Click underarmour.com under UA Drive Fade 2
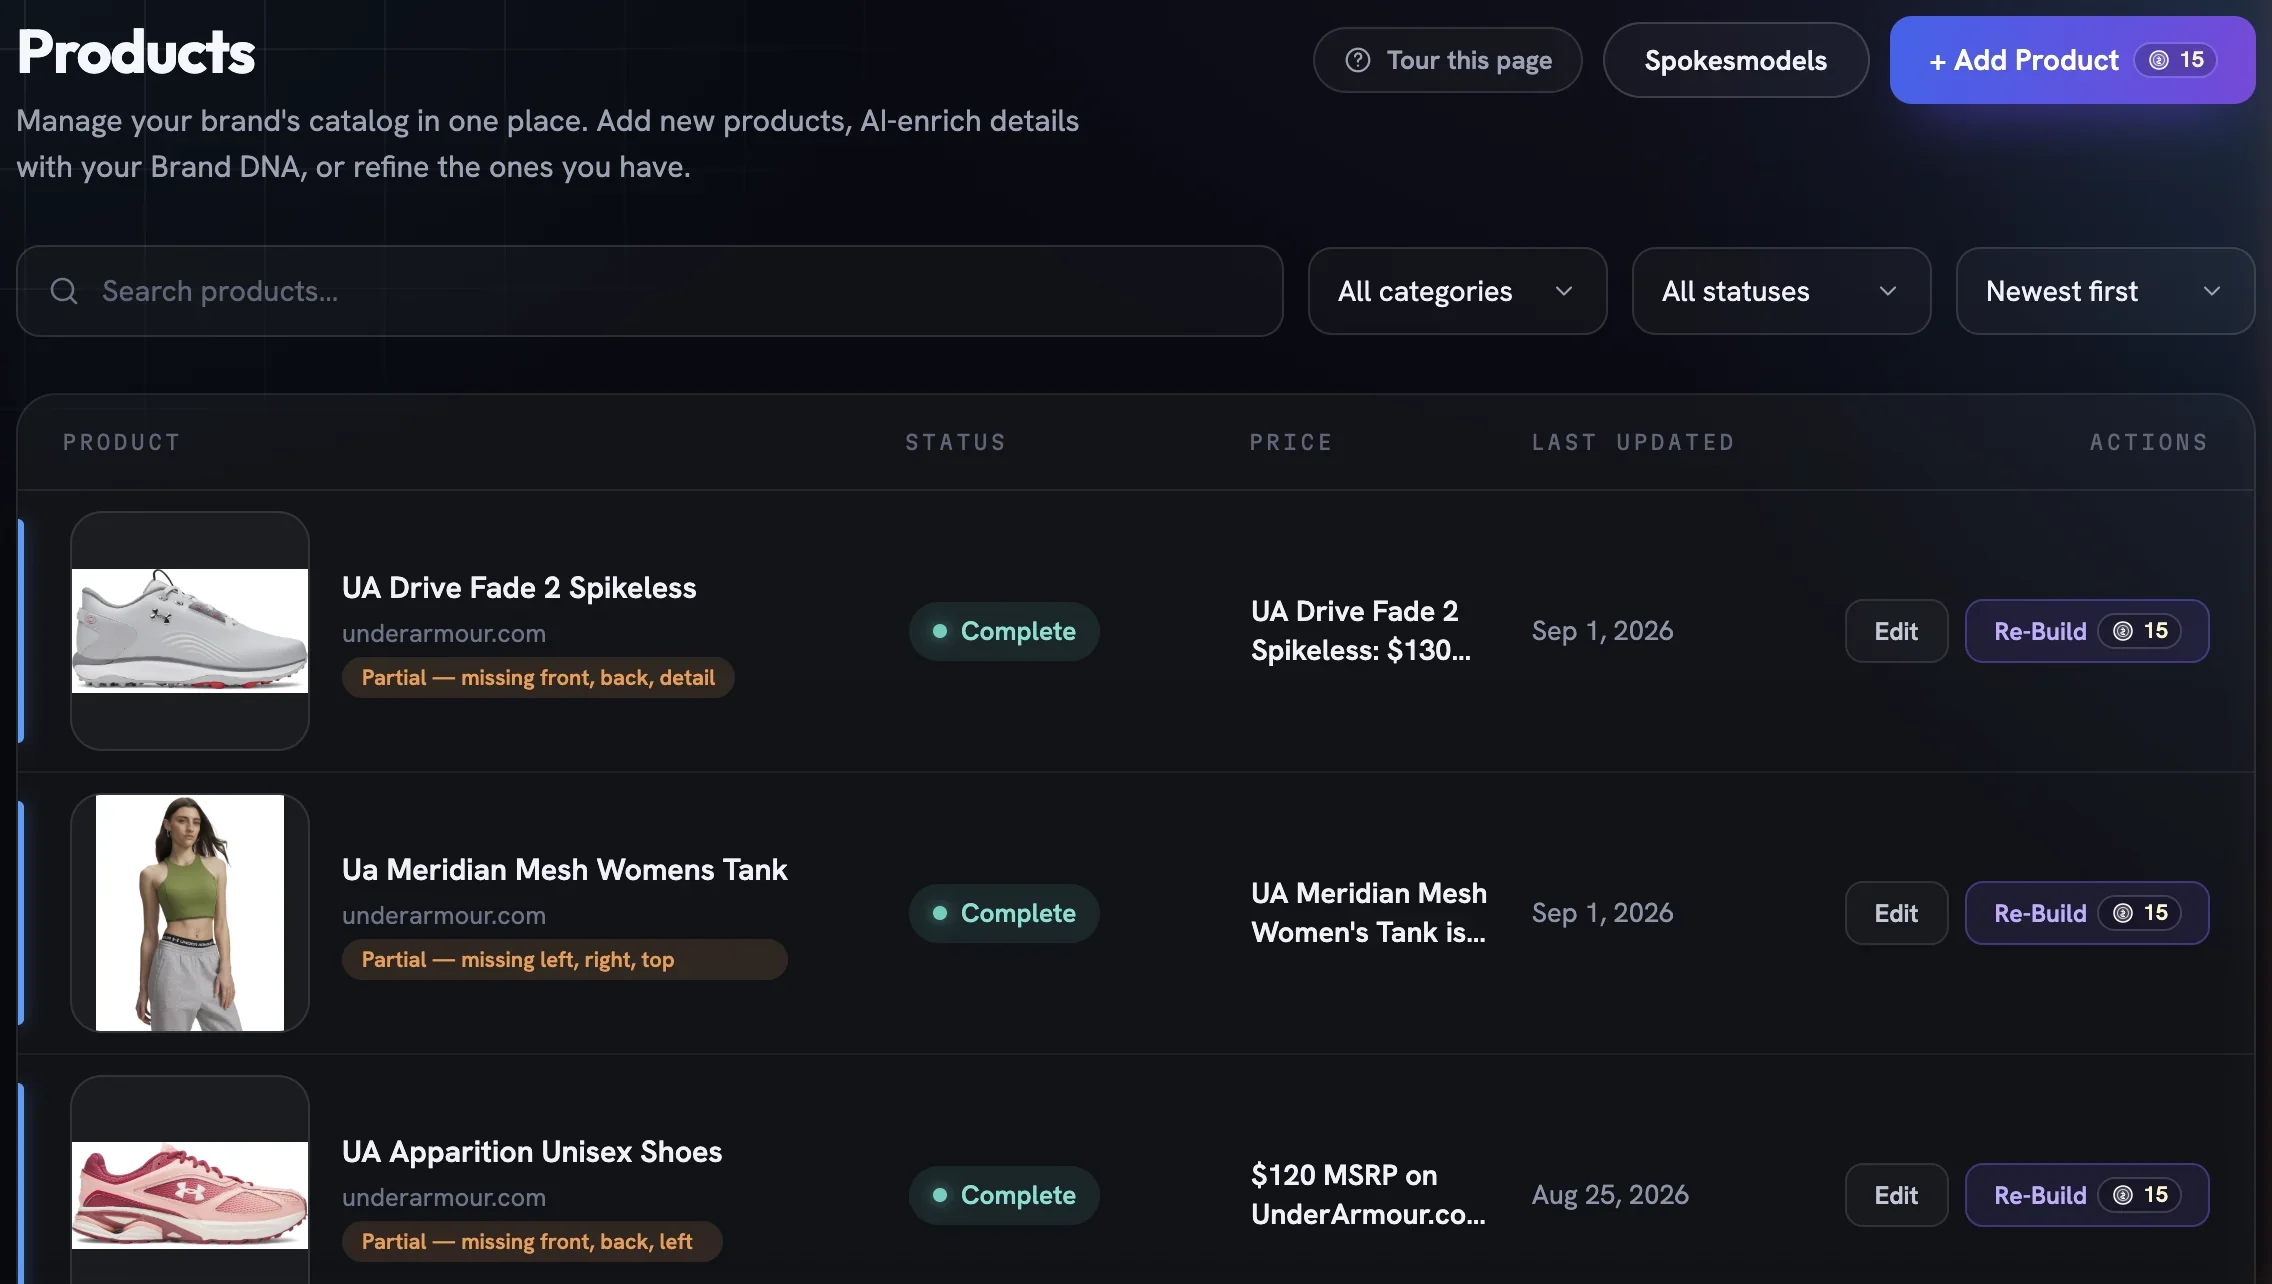The width and height of the screenshot is (2272, 1284). coord(444,633)
